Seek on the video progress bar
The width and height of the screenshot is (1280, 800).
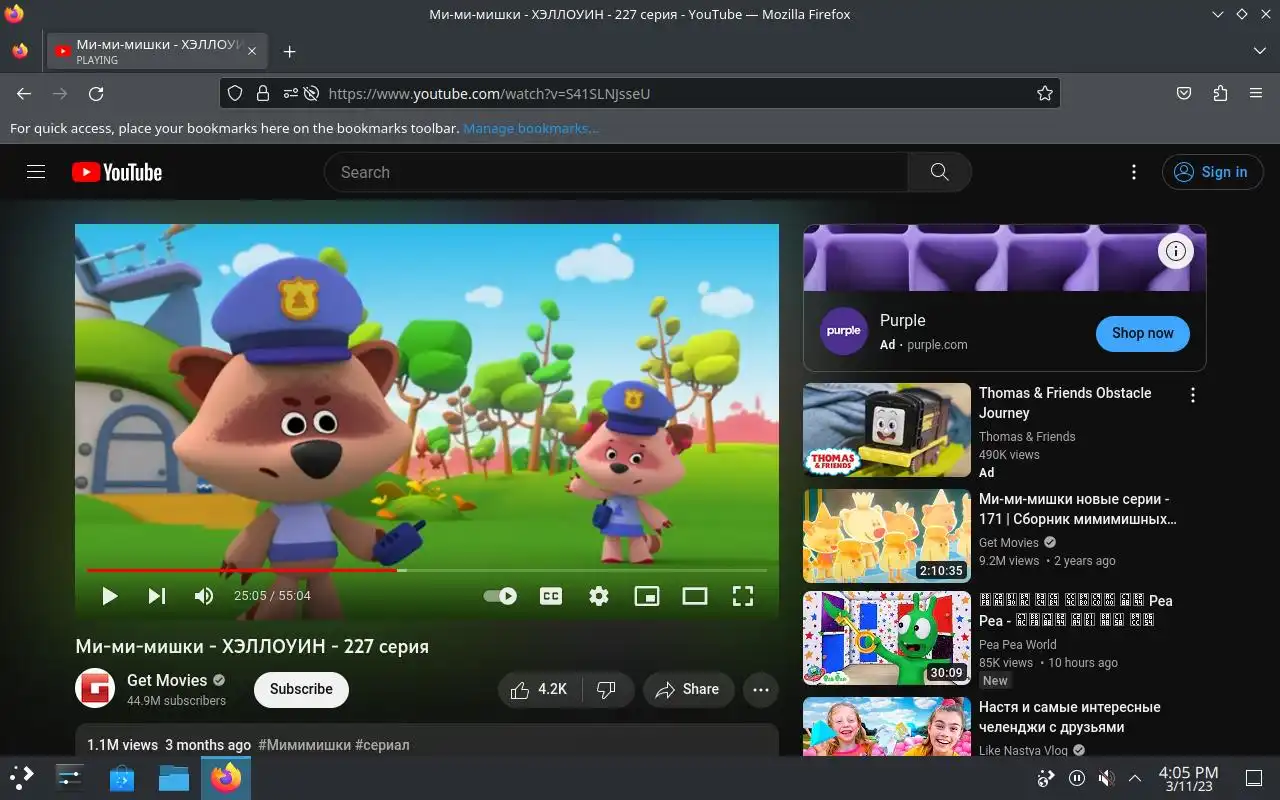coord(427,570)
